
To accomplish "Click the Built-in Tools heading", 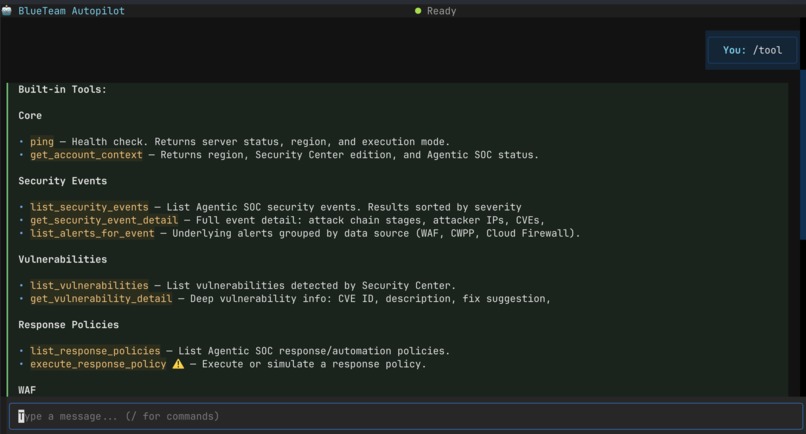I will [x=62, y=89].
